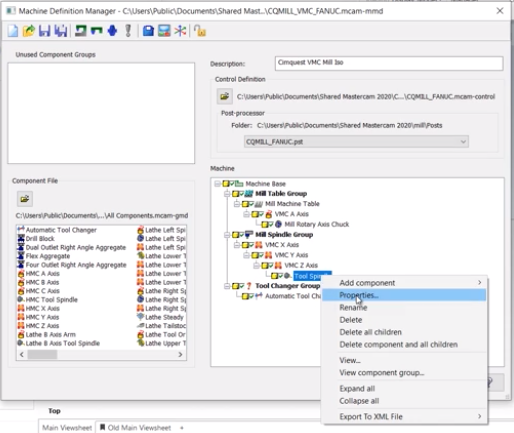
Task: Click the Lathe Steady component icon
Action: pos(140,317)
